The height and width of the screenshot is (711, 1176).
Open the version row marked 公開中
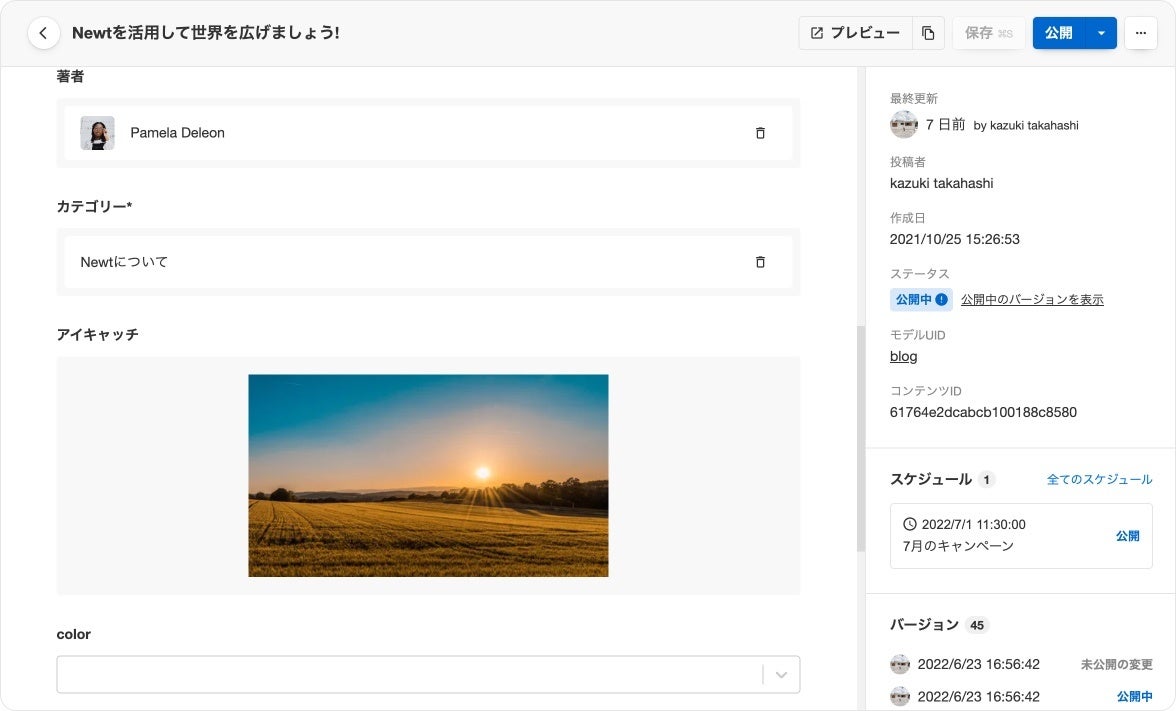click(x=1021, y=697)
